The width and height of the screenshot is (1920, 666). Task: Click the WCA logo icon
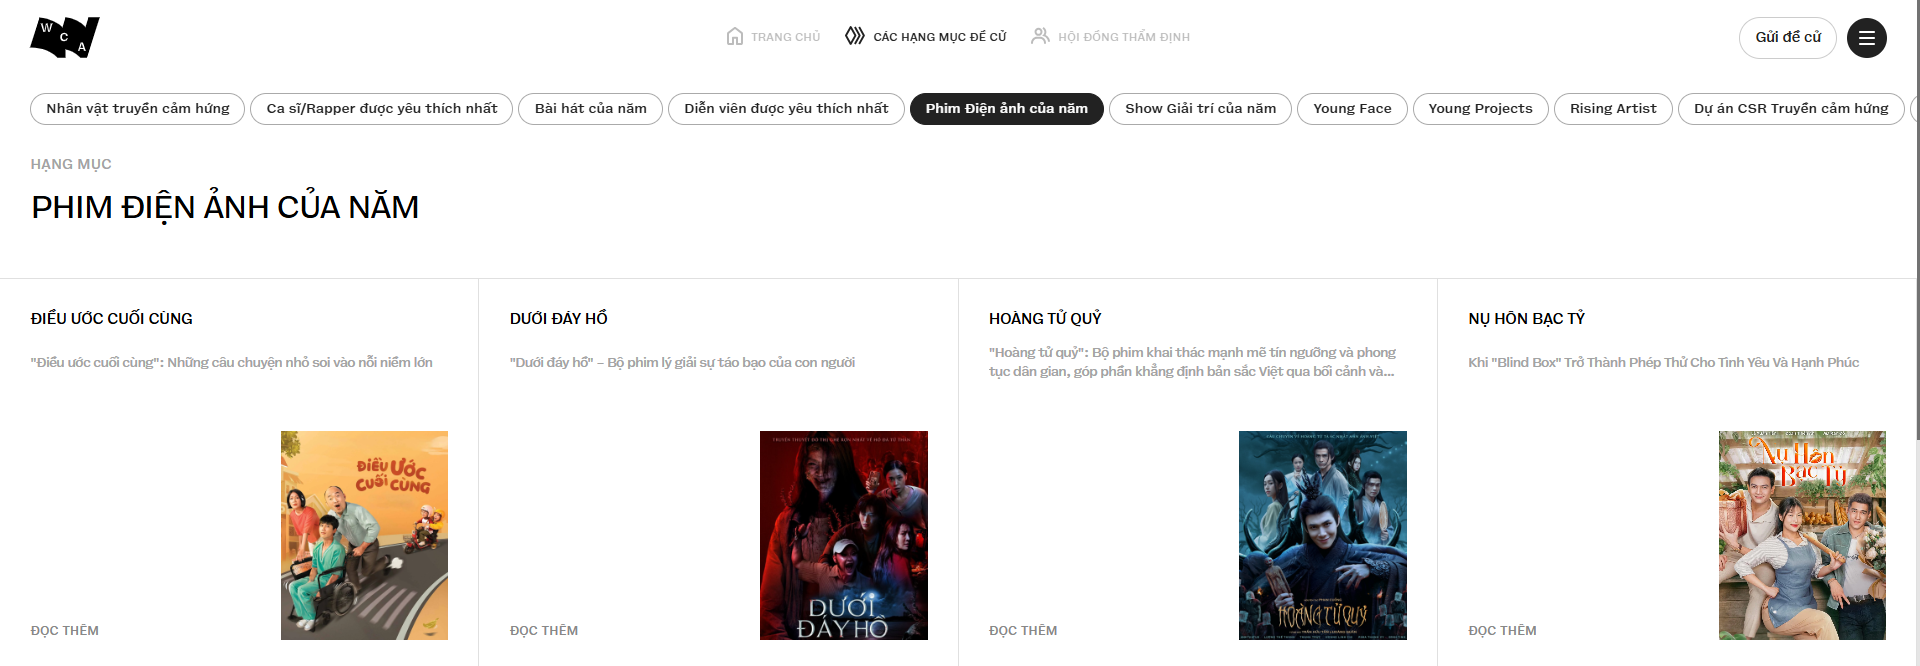point(65,37)
